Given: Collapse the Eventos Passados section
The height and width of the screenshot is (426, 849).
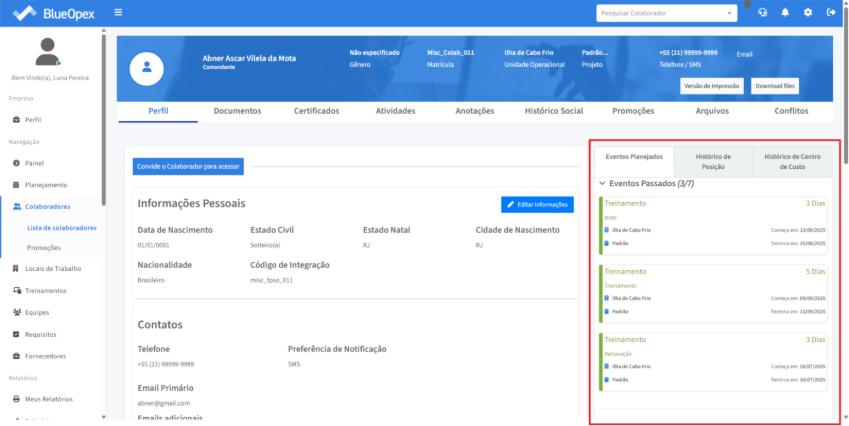Looking at the screenshot, I should click(602, 183).
